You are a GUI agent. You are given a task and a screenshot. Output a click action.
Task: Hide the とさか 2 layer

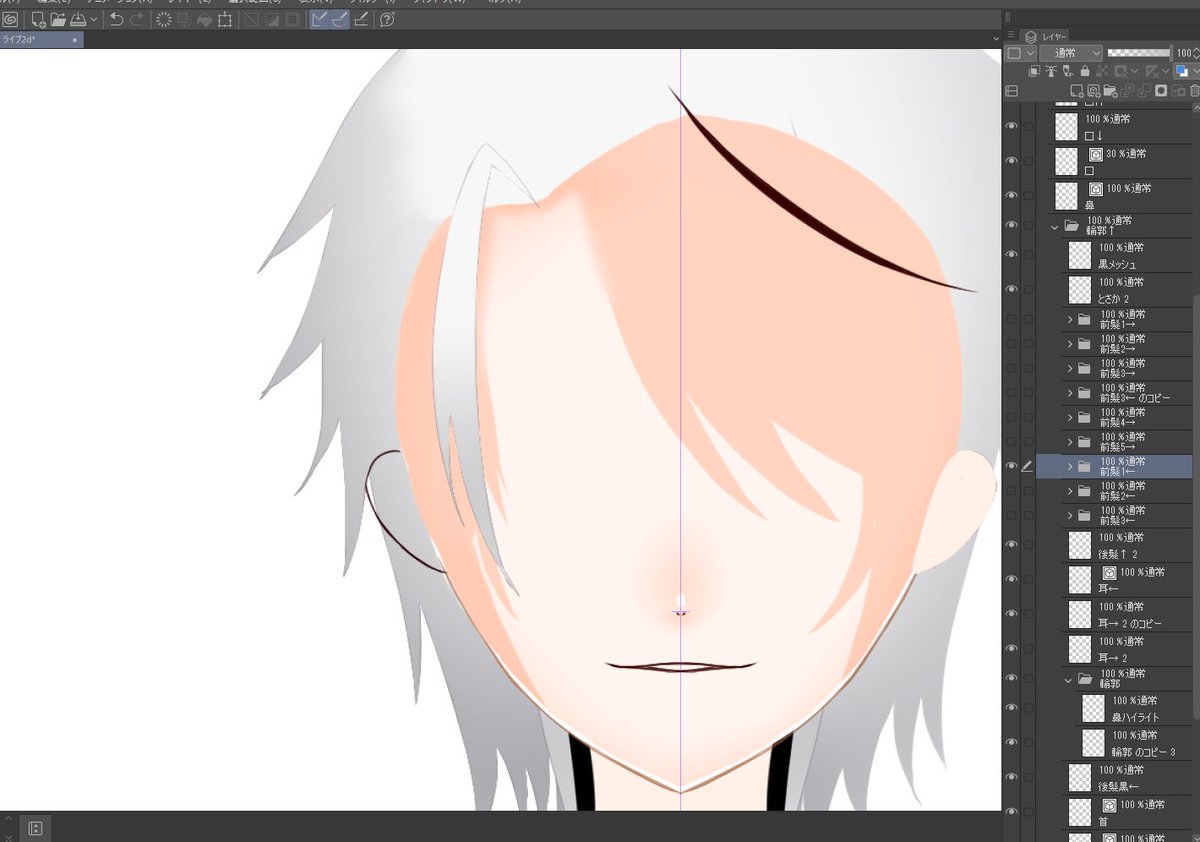[x=1011, y=288]
